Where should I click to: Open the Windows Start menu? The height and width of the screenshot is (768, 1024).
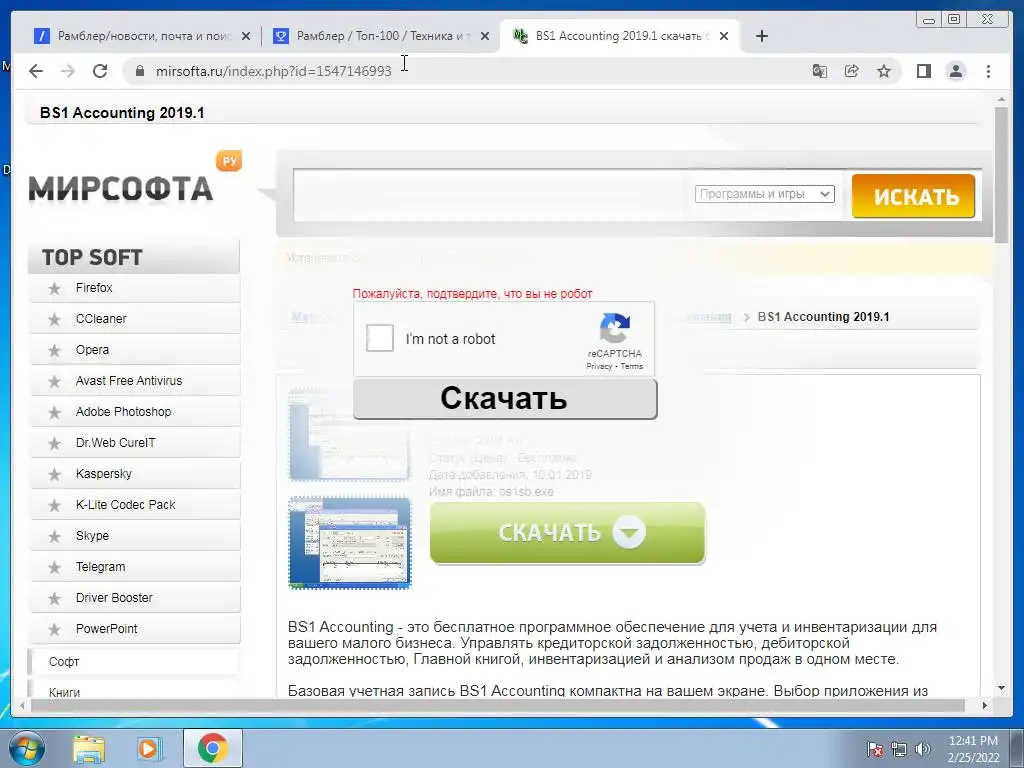click(25, 748)
